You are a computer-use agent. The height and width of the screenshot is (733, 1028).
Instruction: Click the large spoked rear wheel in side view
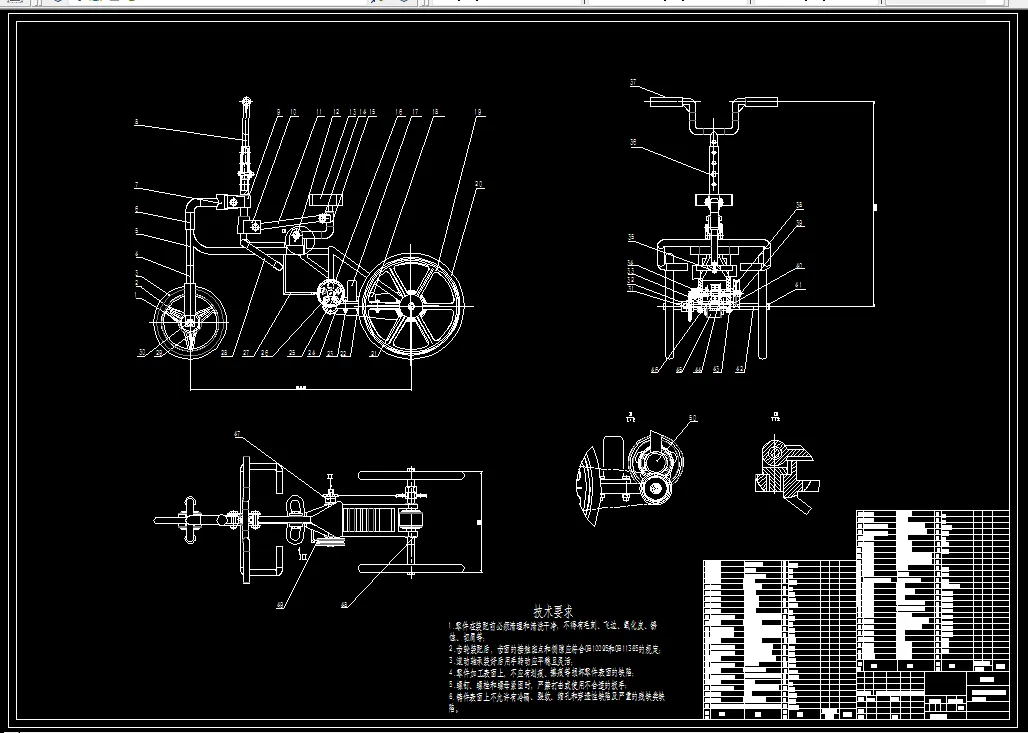(412, 306)
